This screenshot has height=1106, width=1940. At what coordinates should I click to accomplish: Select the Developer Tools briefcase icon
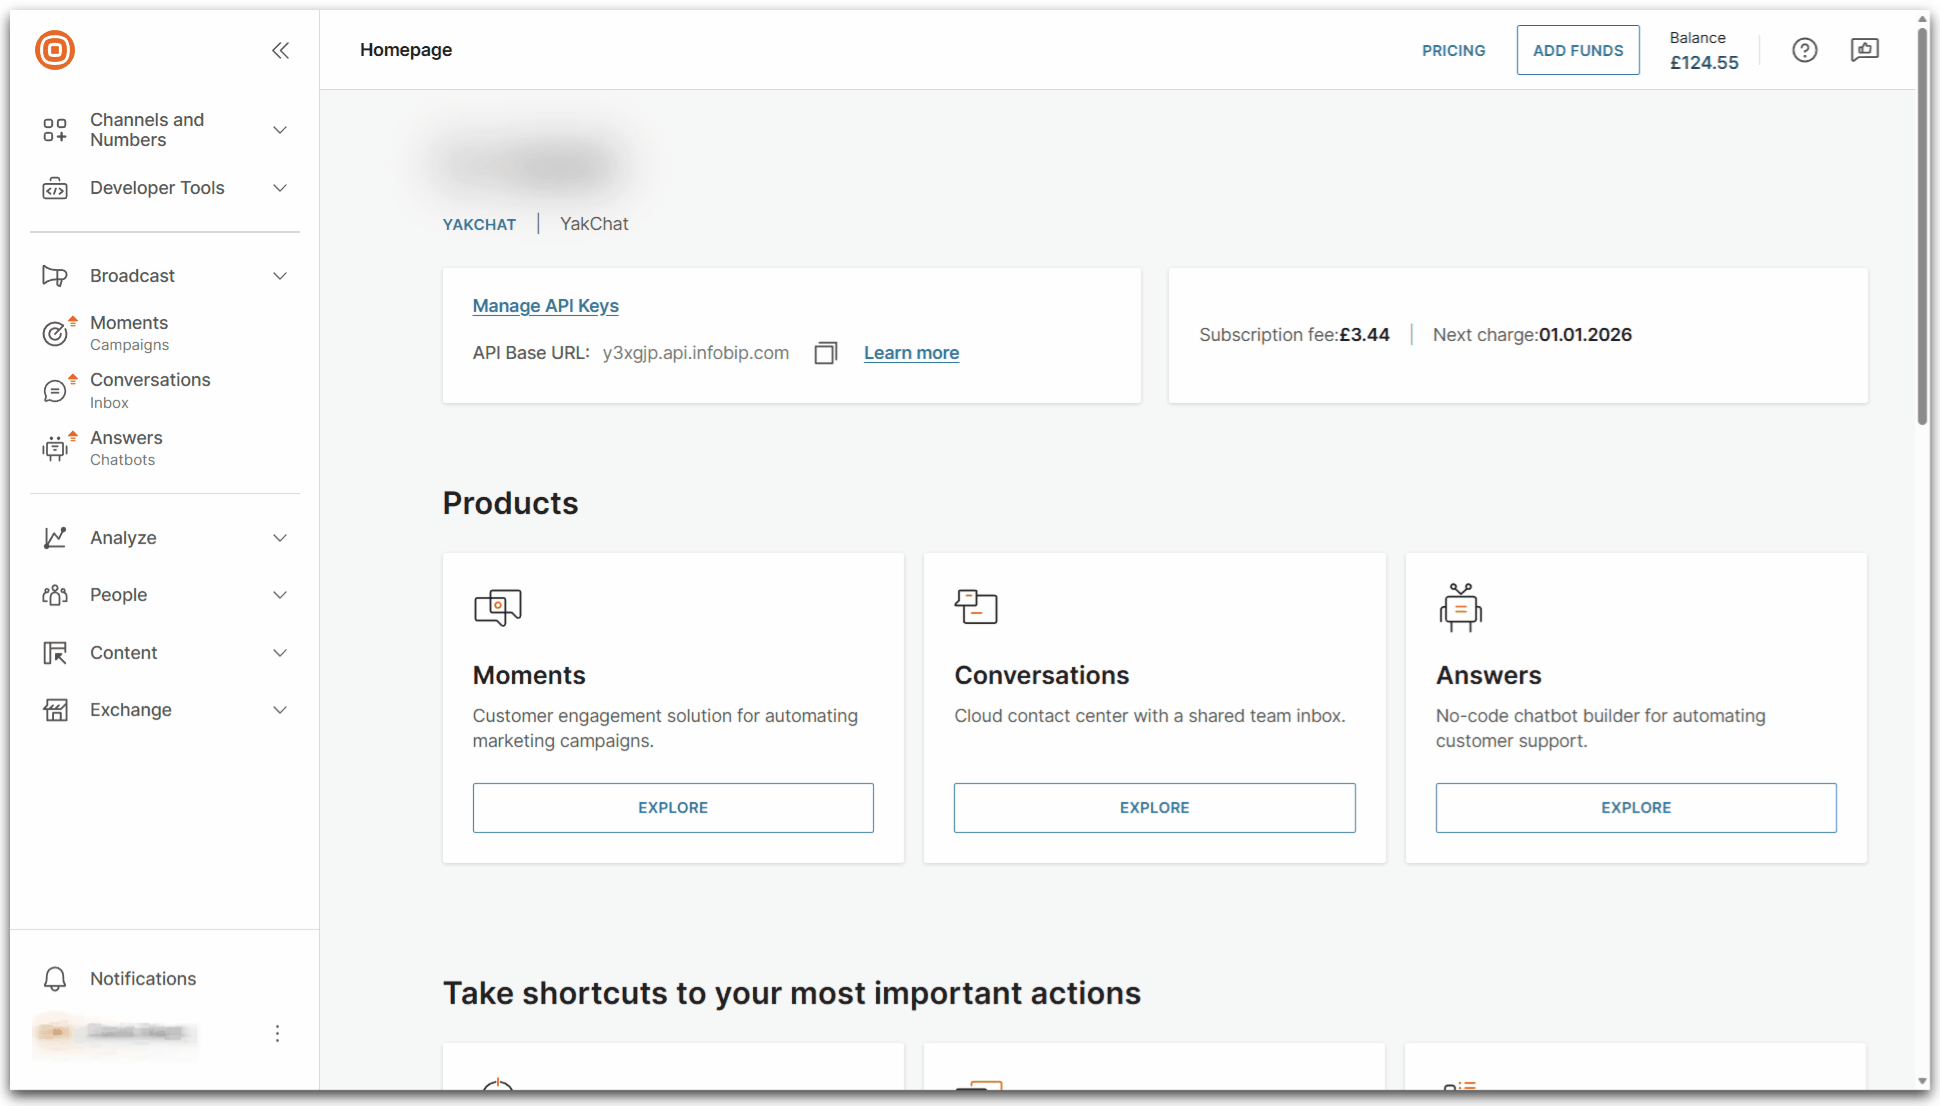coord(56,188)
